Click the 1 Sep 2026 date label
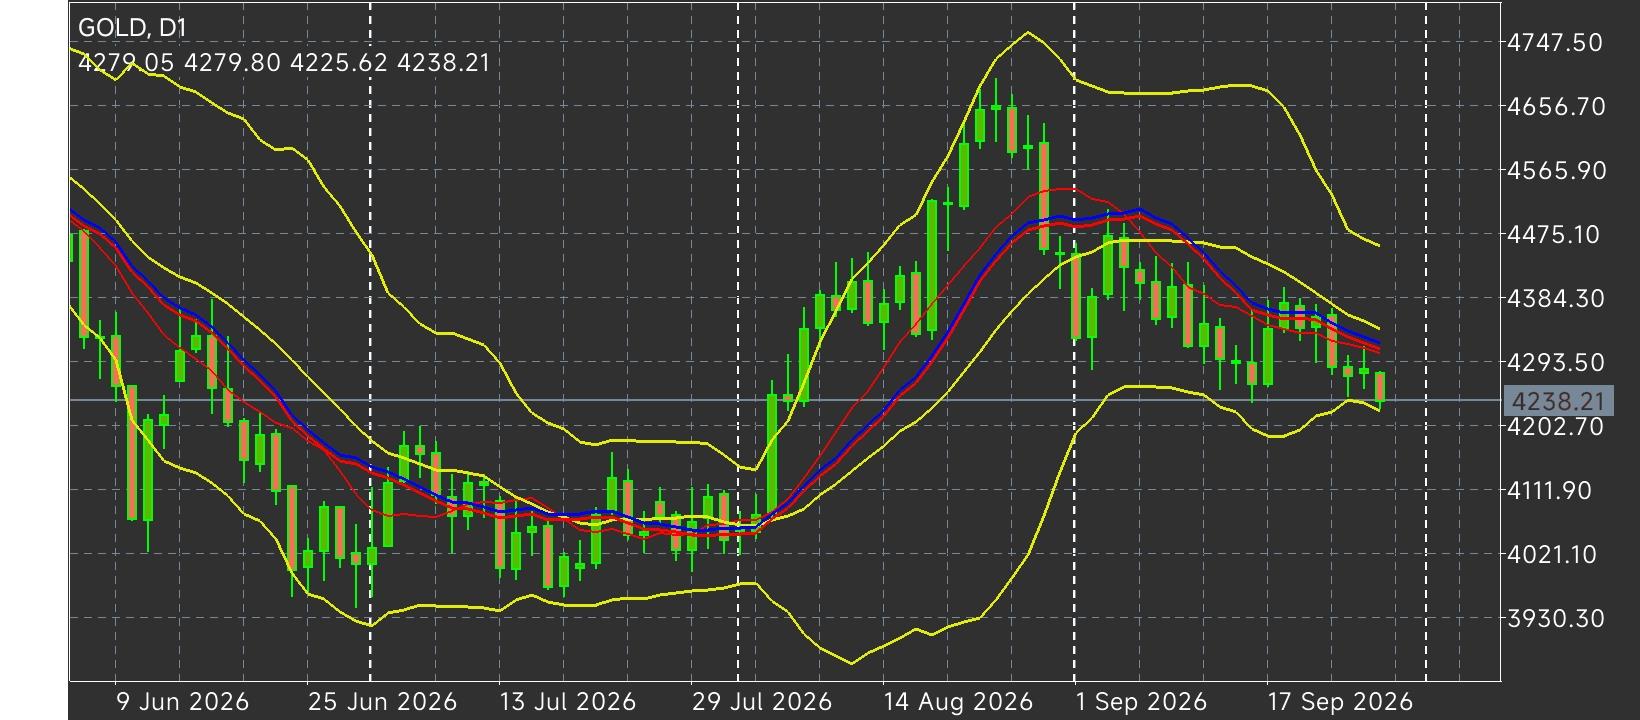1640x720 pixels. coord(1140,702)
